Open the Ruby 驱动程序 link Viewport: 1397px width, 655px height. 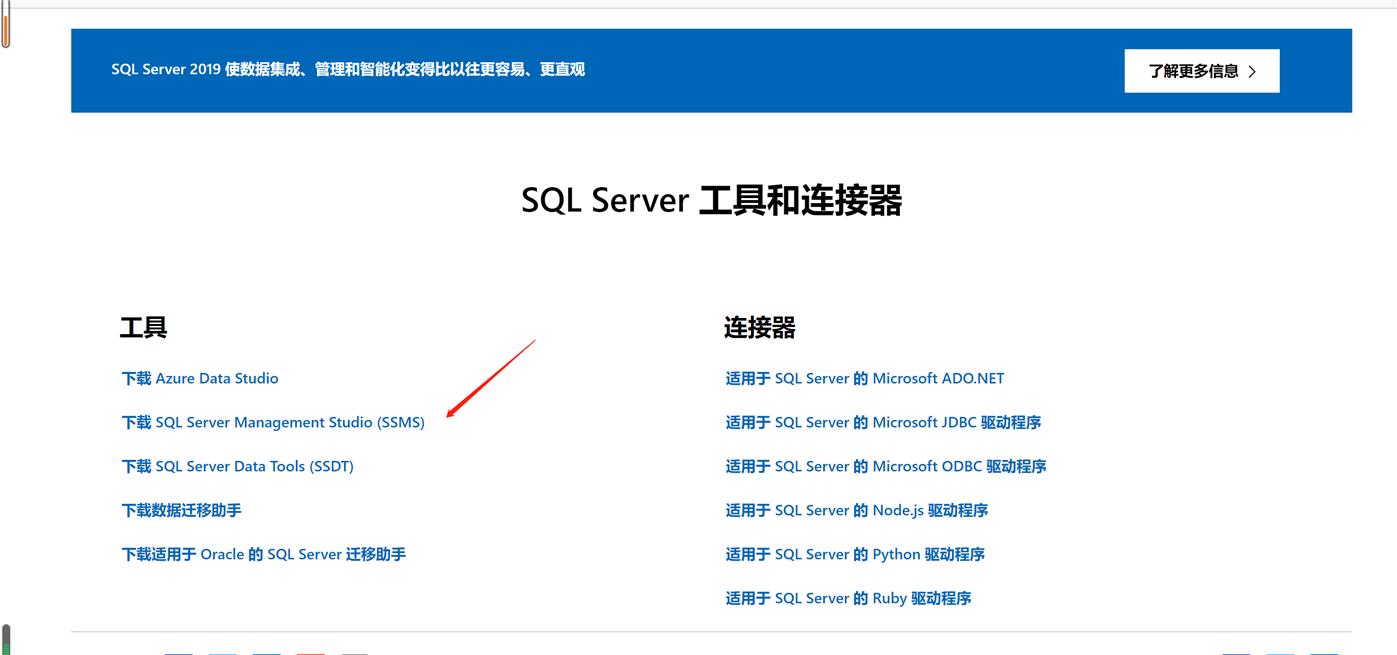click(848, 598)
